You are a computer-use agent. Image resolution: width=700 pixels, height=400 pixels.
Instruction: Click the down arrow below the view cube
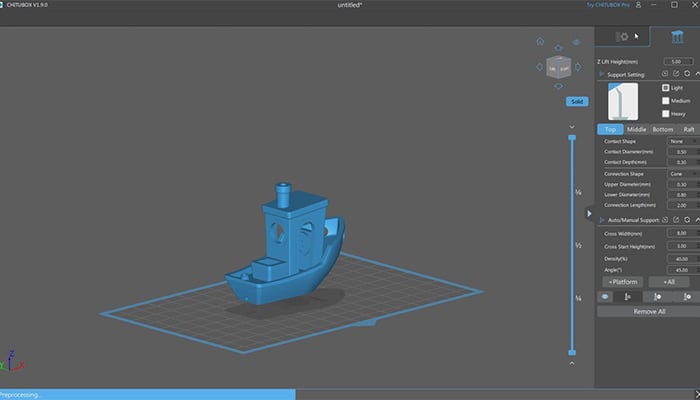tap(558, 86)
